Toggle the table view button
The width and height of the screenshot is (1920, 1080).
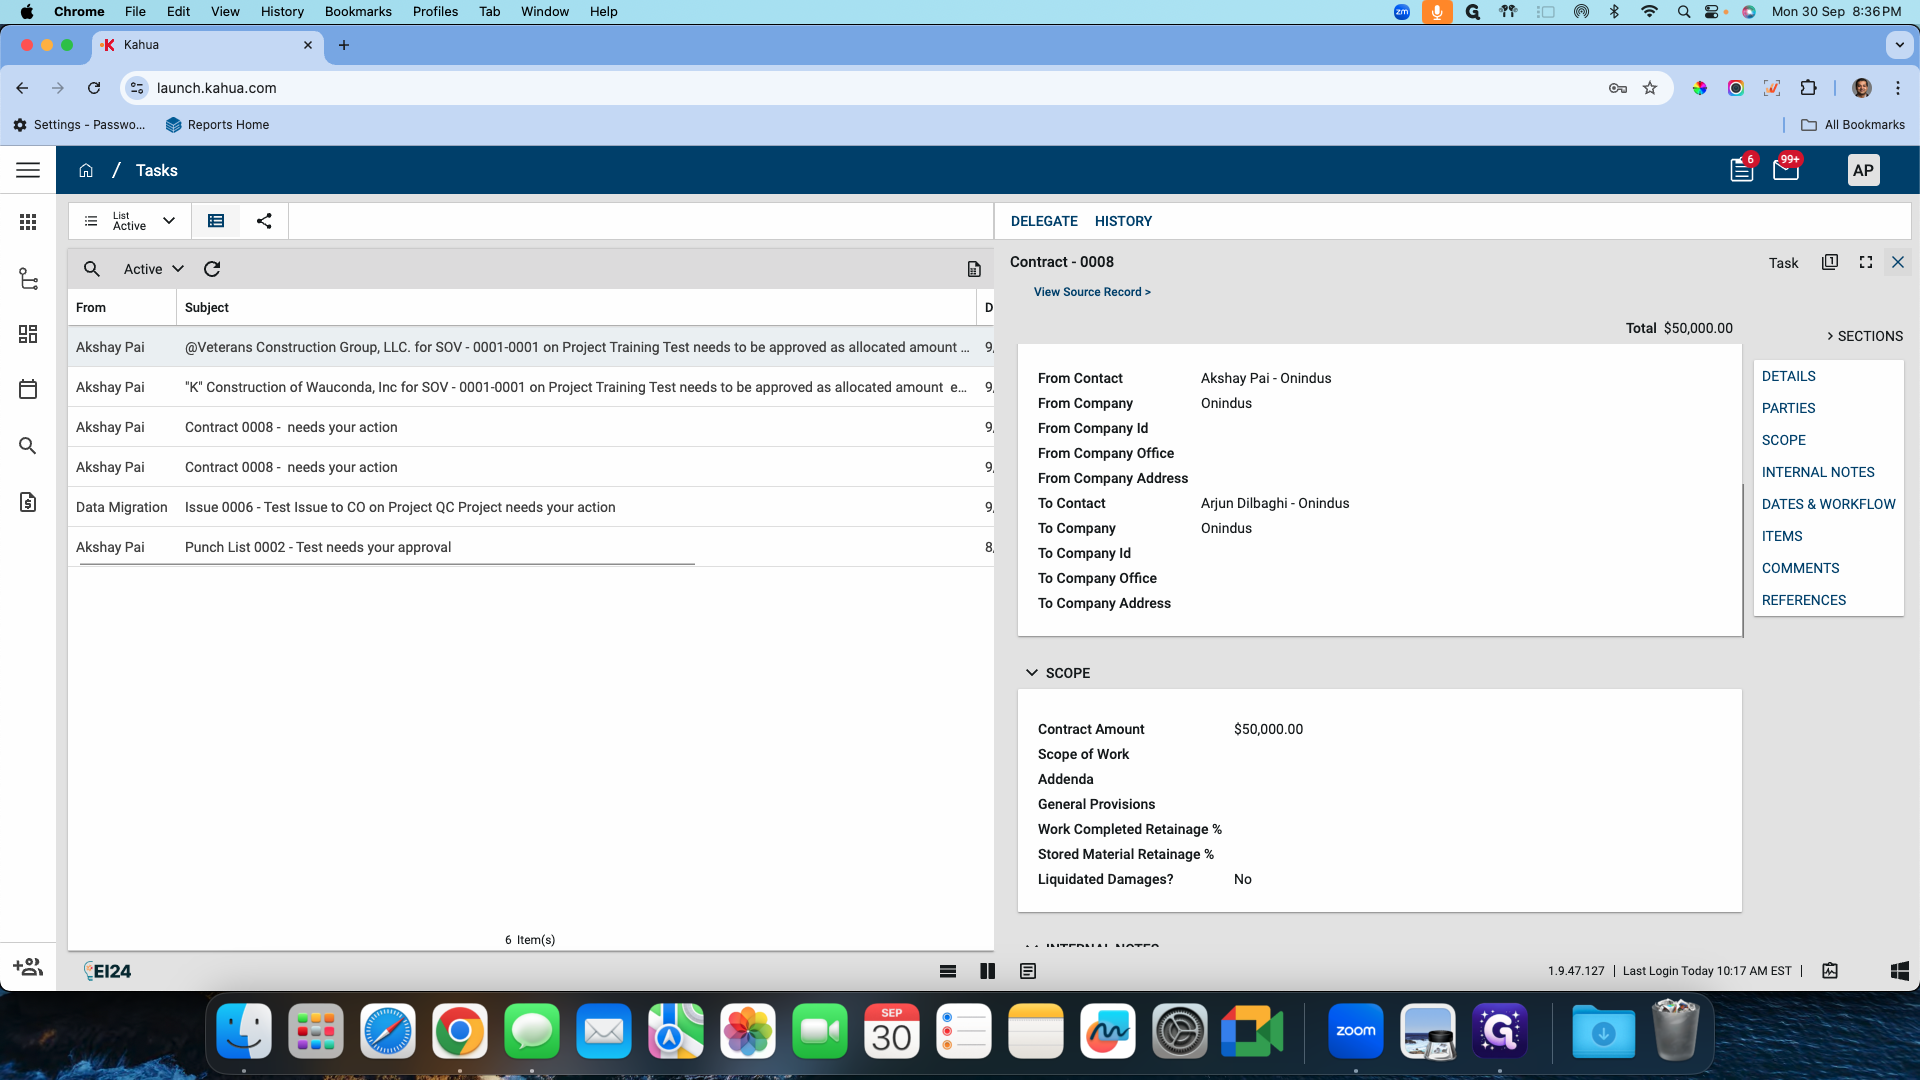click(216, 221)
